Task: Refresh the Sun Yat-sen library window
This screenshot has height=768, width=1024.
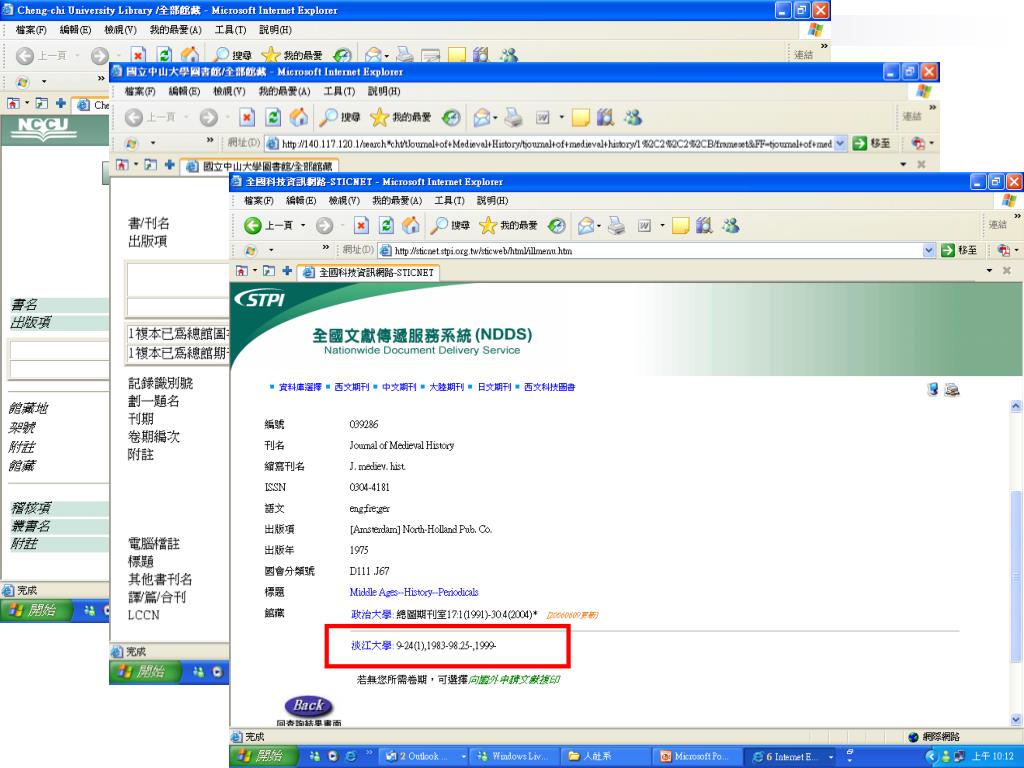Action: tap(273, 118)
